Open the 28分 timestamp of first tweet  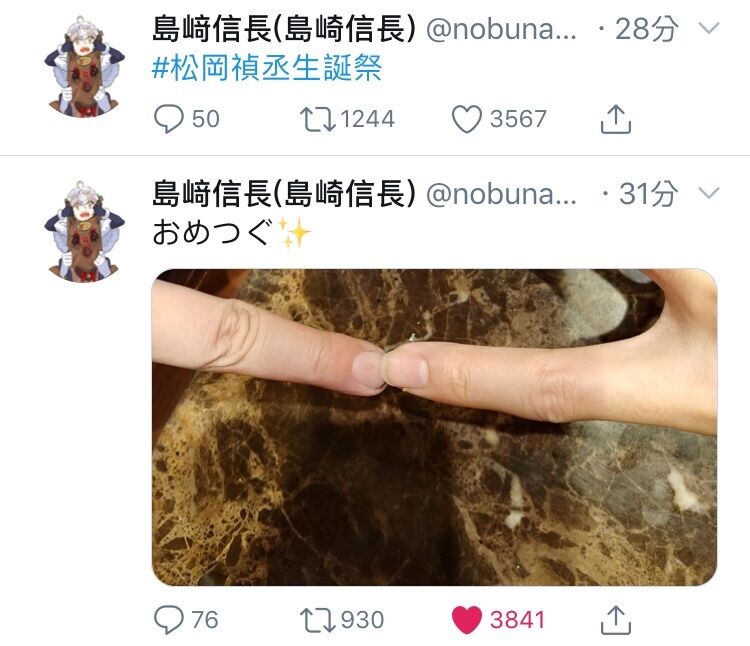[646, 29]
